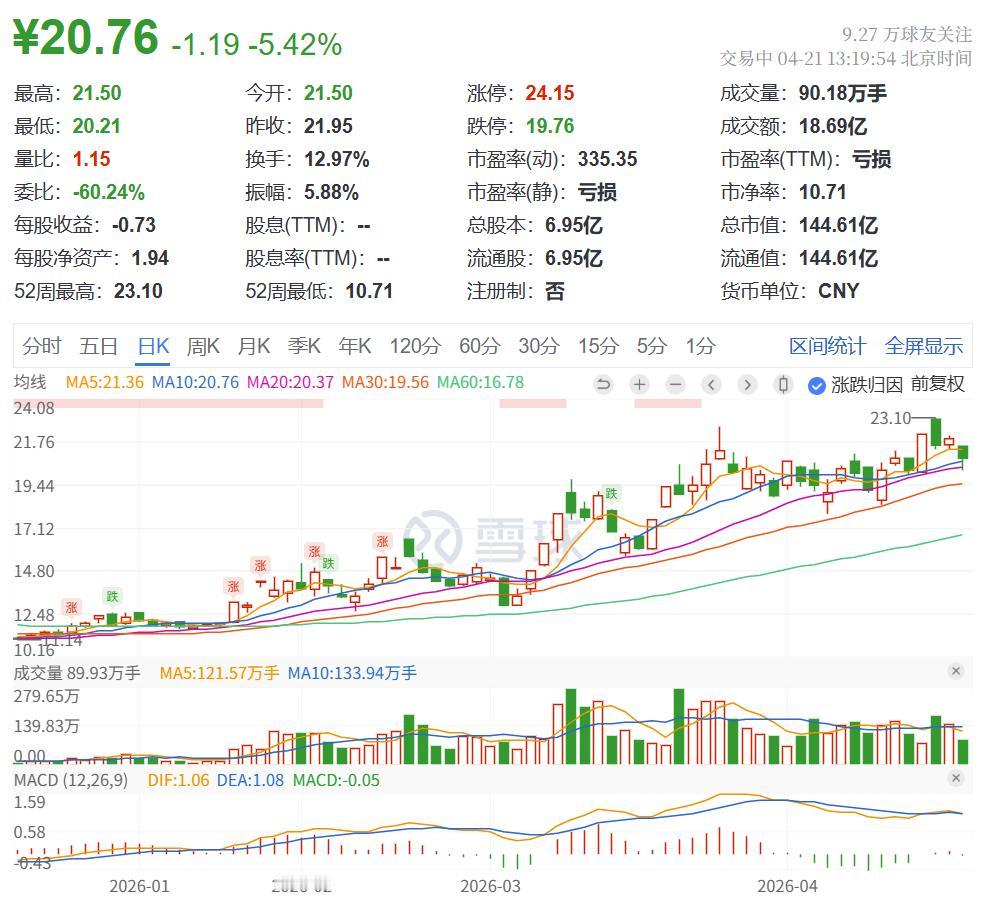993x897 pixels.
Task: Click the 9.27 万球友关注 text
Action: [906, 34]
